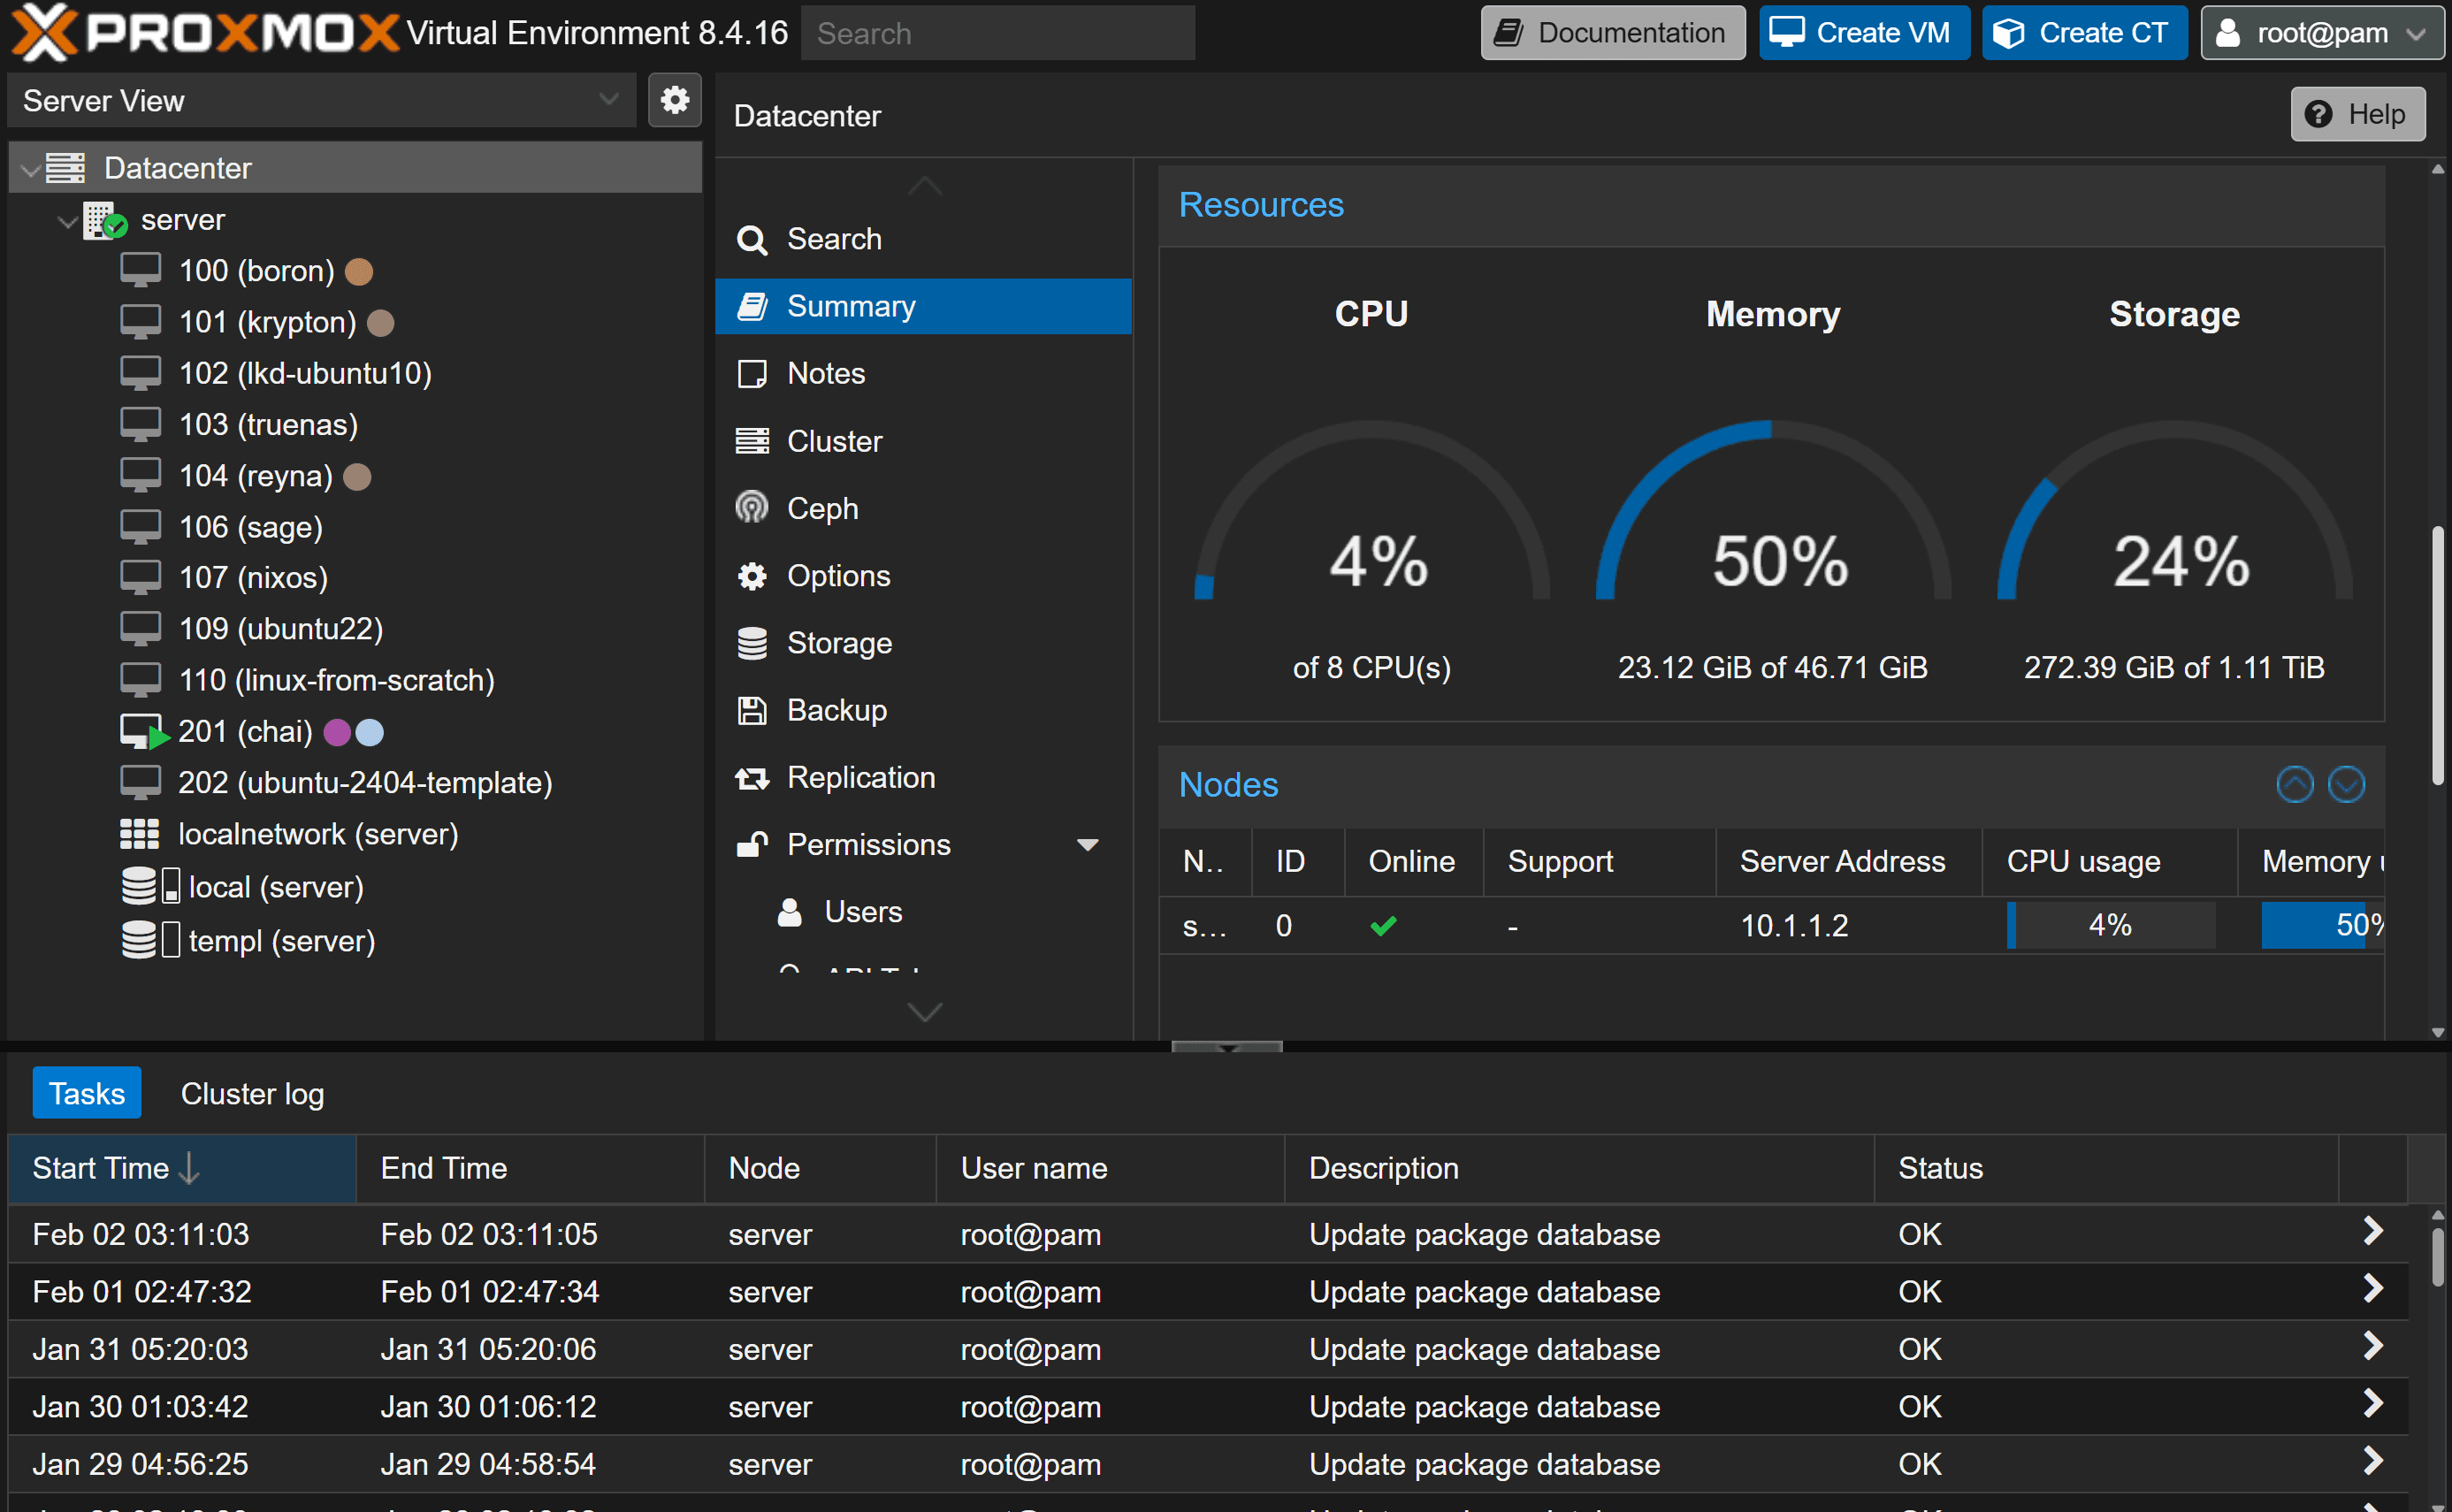Click the Create VM button
2452x1512 pixels.
tap(1862, 32)
